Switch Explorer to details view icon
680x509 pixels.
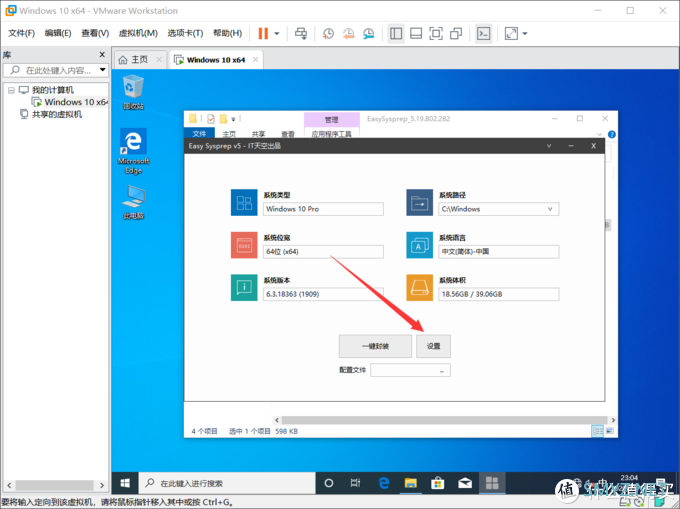tap(597, 431)
